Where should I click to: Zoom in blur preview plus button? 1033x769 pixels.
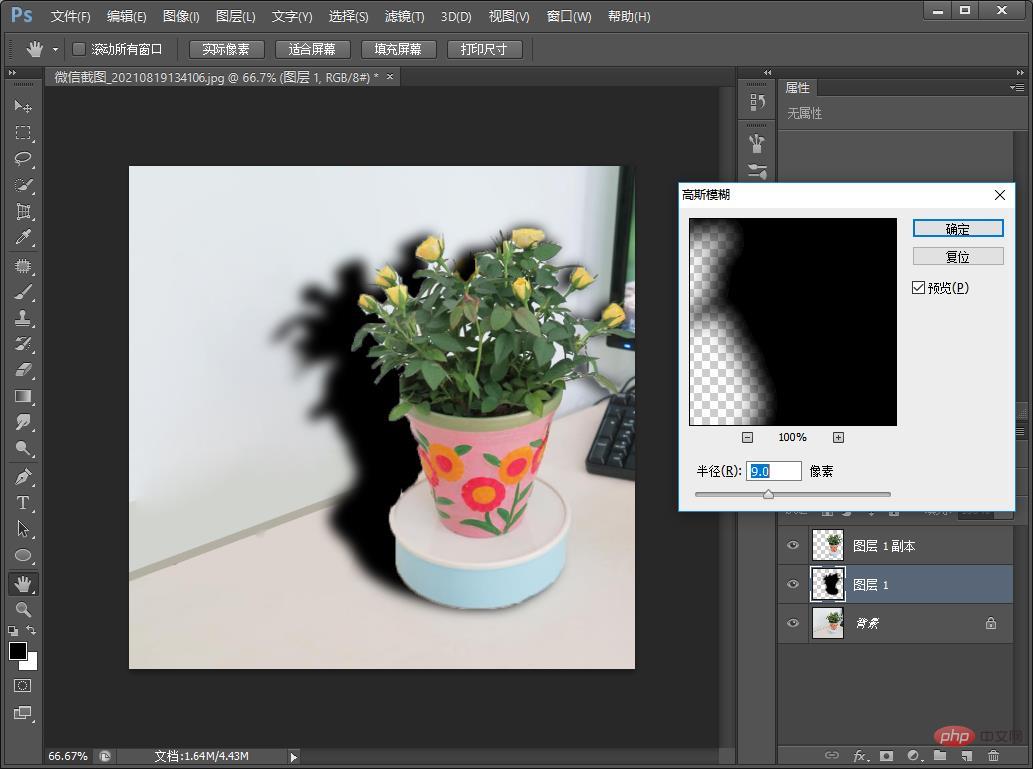coord(838,437)
